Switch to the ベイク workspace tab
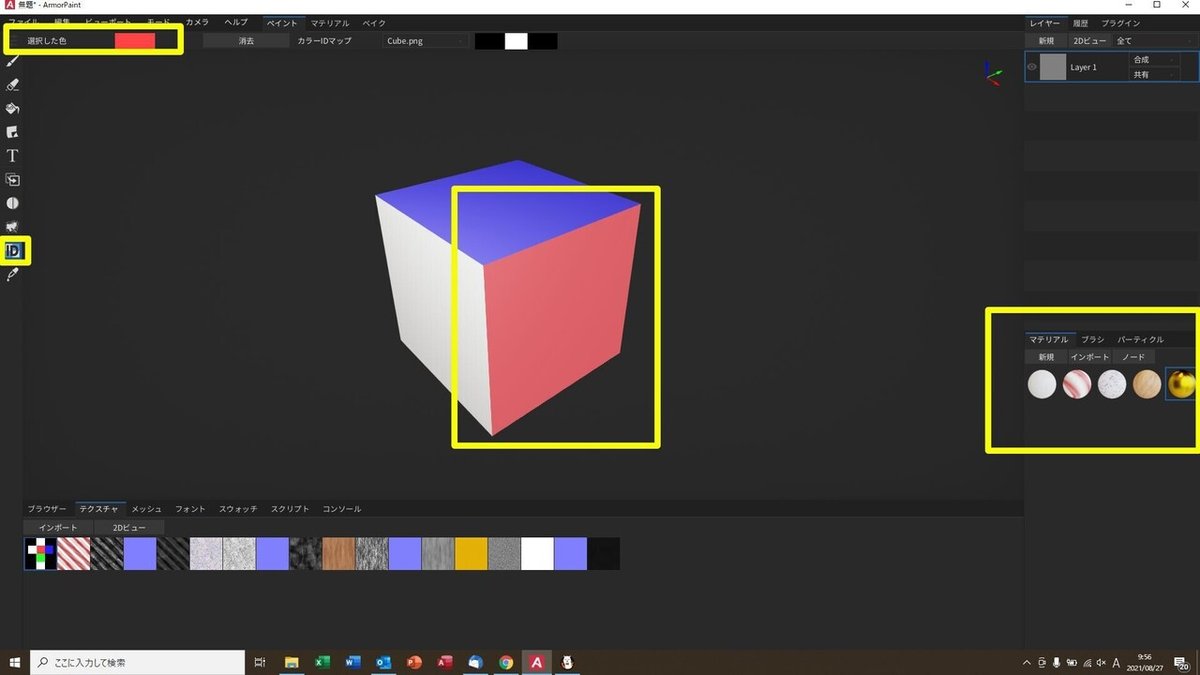 tap(373, 22)
